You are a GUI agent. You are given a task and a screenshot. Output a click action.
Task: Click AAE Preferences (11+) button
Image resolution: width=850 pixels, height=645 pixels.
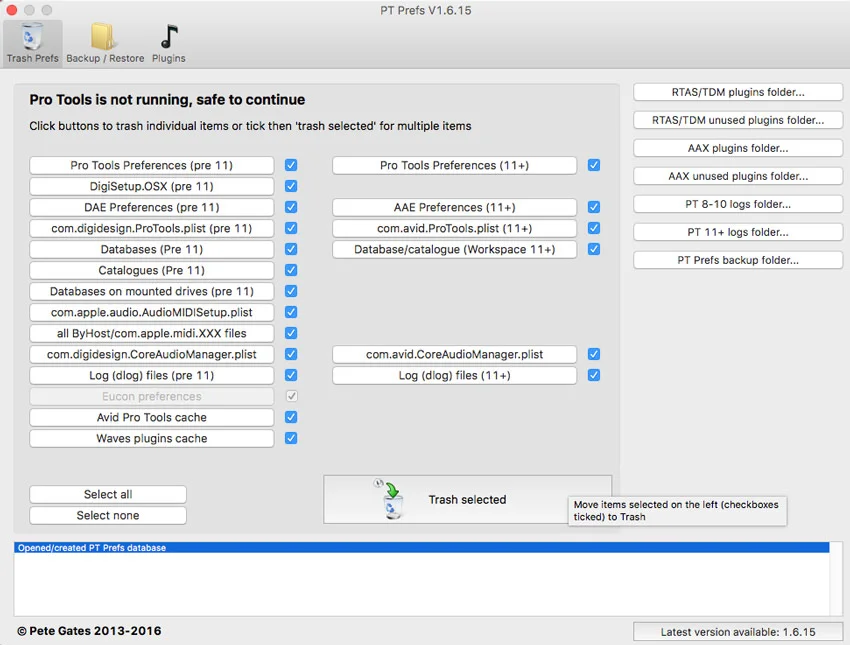(x=454, y=207)
